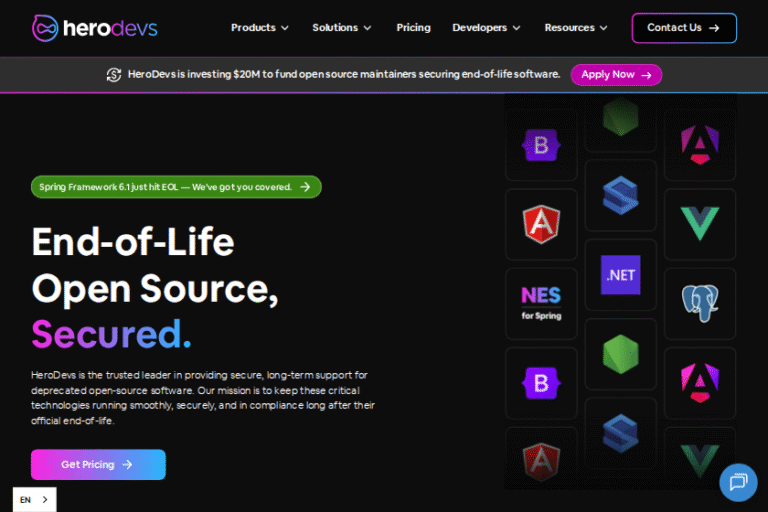Click the blue S logo above the .NET tile
The width and height of the screenshot is (768, 512).
pos(620,195)
